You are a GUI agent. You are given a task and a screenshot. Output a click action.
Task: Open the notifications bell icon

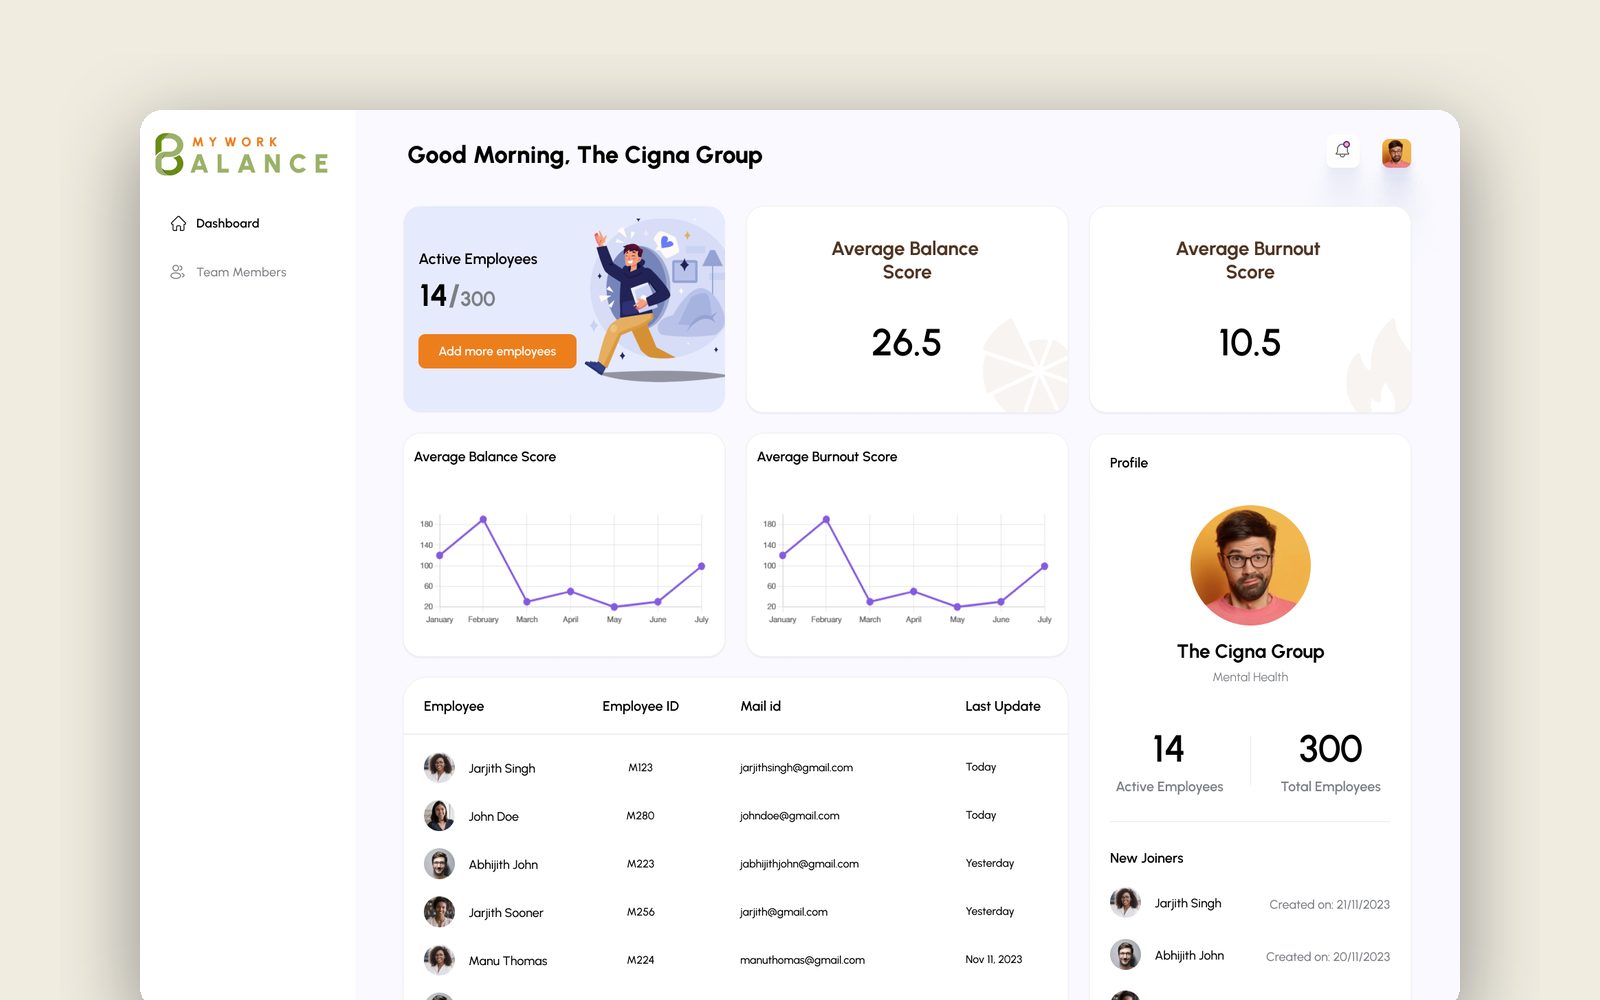(x=1342, y=151)
